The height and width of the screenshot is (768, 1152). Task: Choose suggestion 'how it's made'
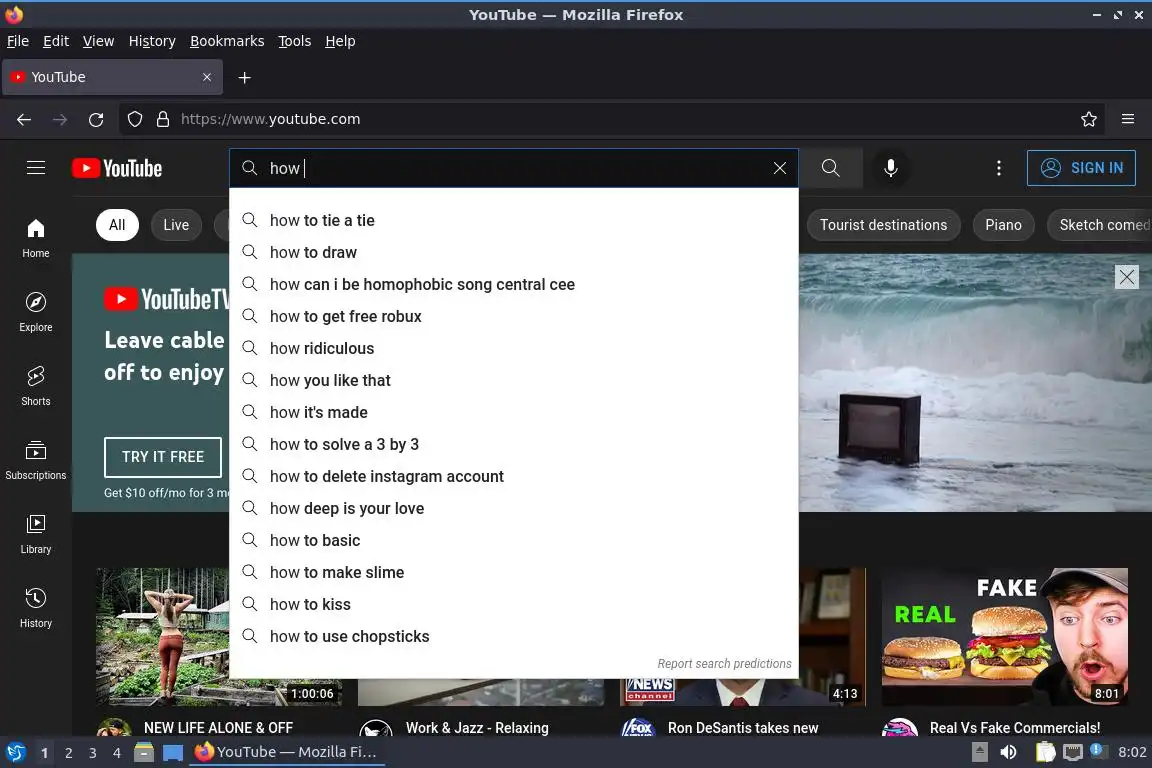pos(514,412)
